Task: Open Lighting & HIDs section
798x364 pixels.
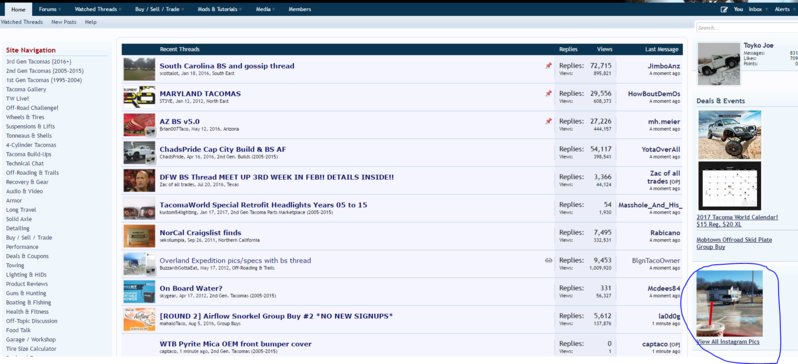Action: click(x=26, y=274)
